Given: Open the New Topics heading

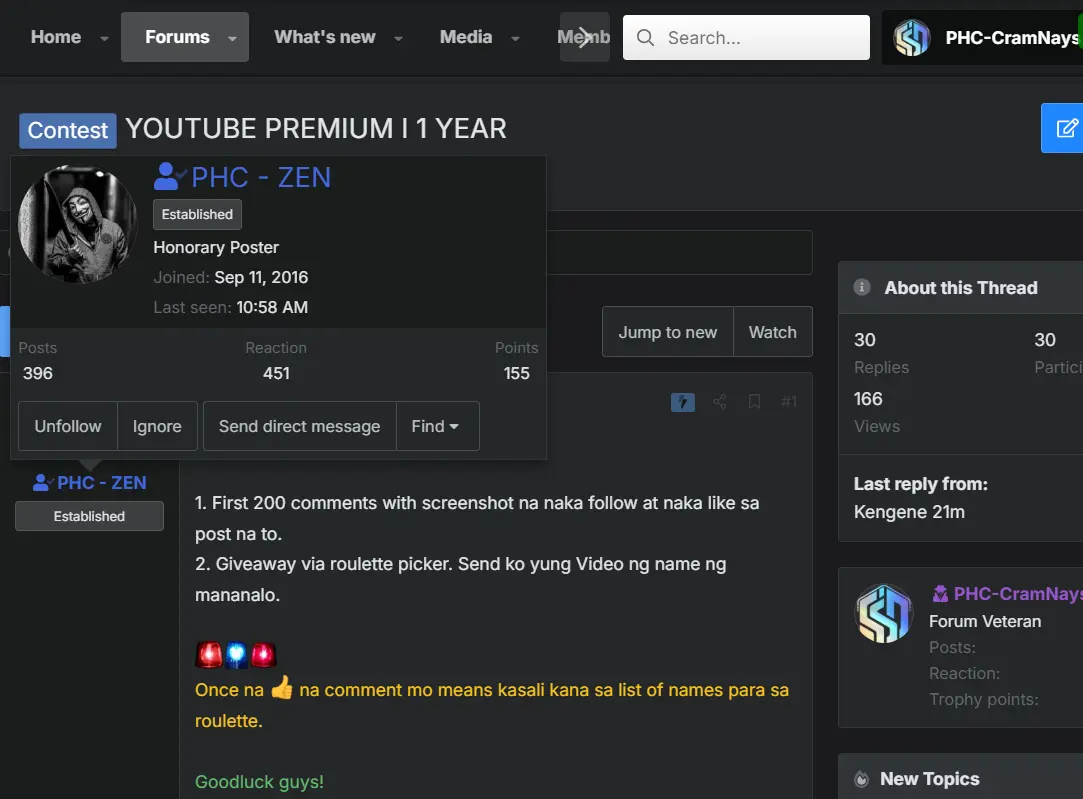Looking at the screenshot, I should click(x=930, y=779).
